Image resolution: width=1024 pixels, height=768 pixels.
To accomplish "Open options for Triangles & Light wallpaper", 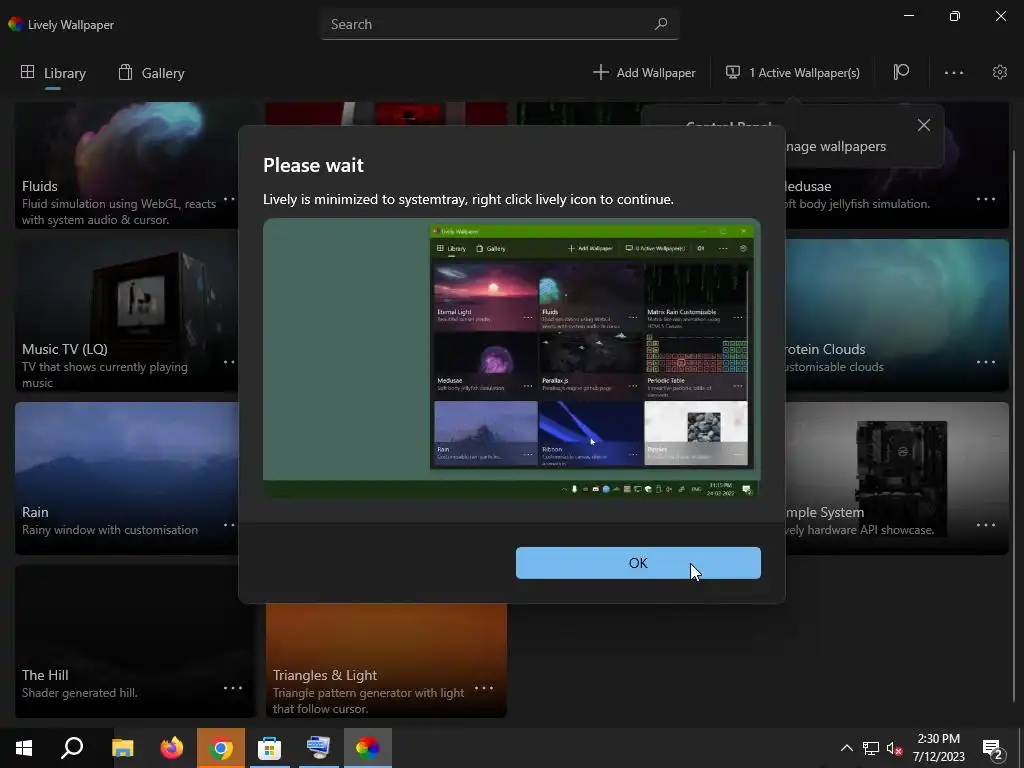I will click(x=484, y=688).
